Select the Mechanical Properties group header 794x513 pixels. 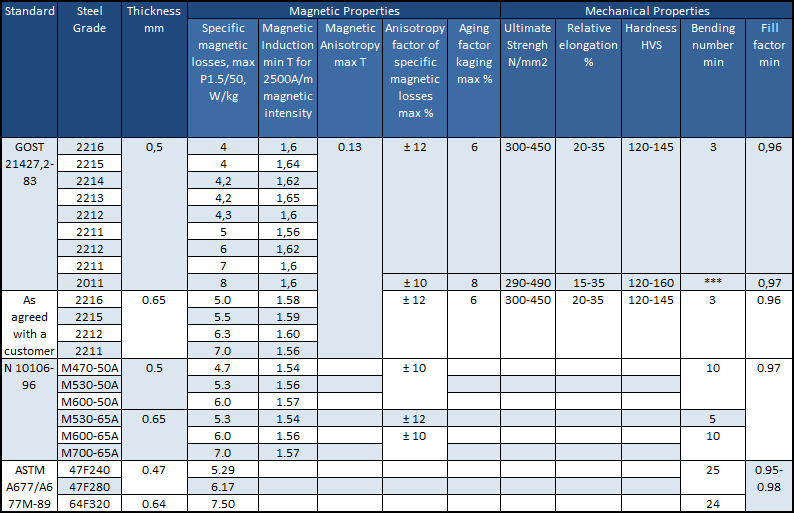click(x=641, y=11)
